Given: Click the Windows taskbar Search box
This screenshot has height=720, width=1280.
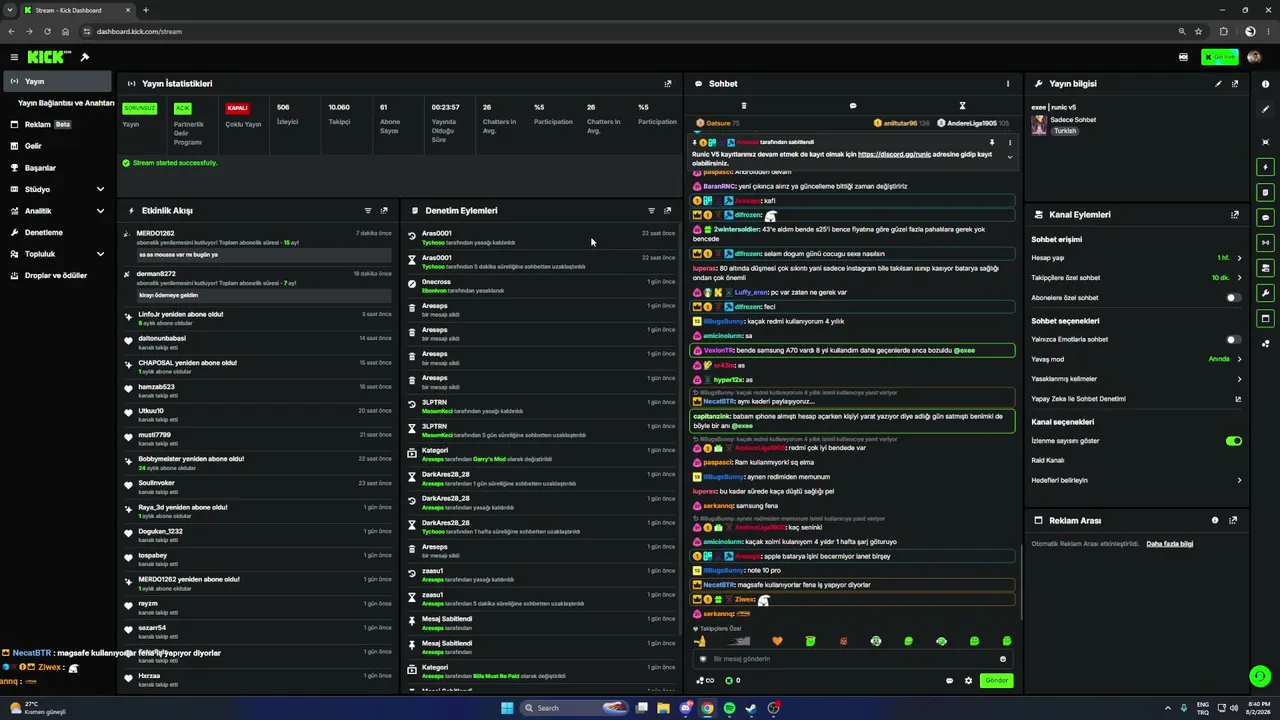Looking at the screenshot, I should (575, 708).
